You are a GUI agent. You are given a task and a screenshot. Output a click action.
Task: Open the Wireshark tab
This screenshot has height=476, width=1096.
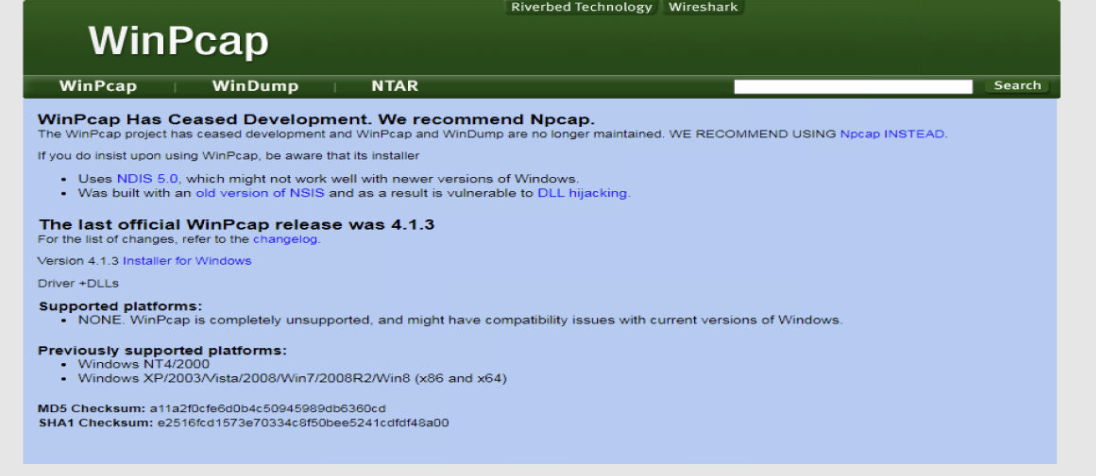(702, 8)
